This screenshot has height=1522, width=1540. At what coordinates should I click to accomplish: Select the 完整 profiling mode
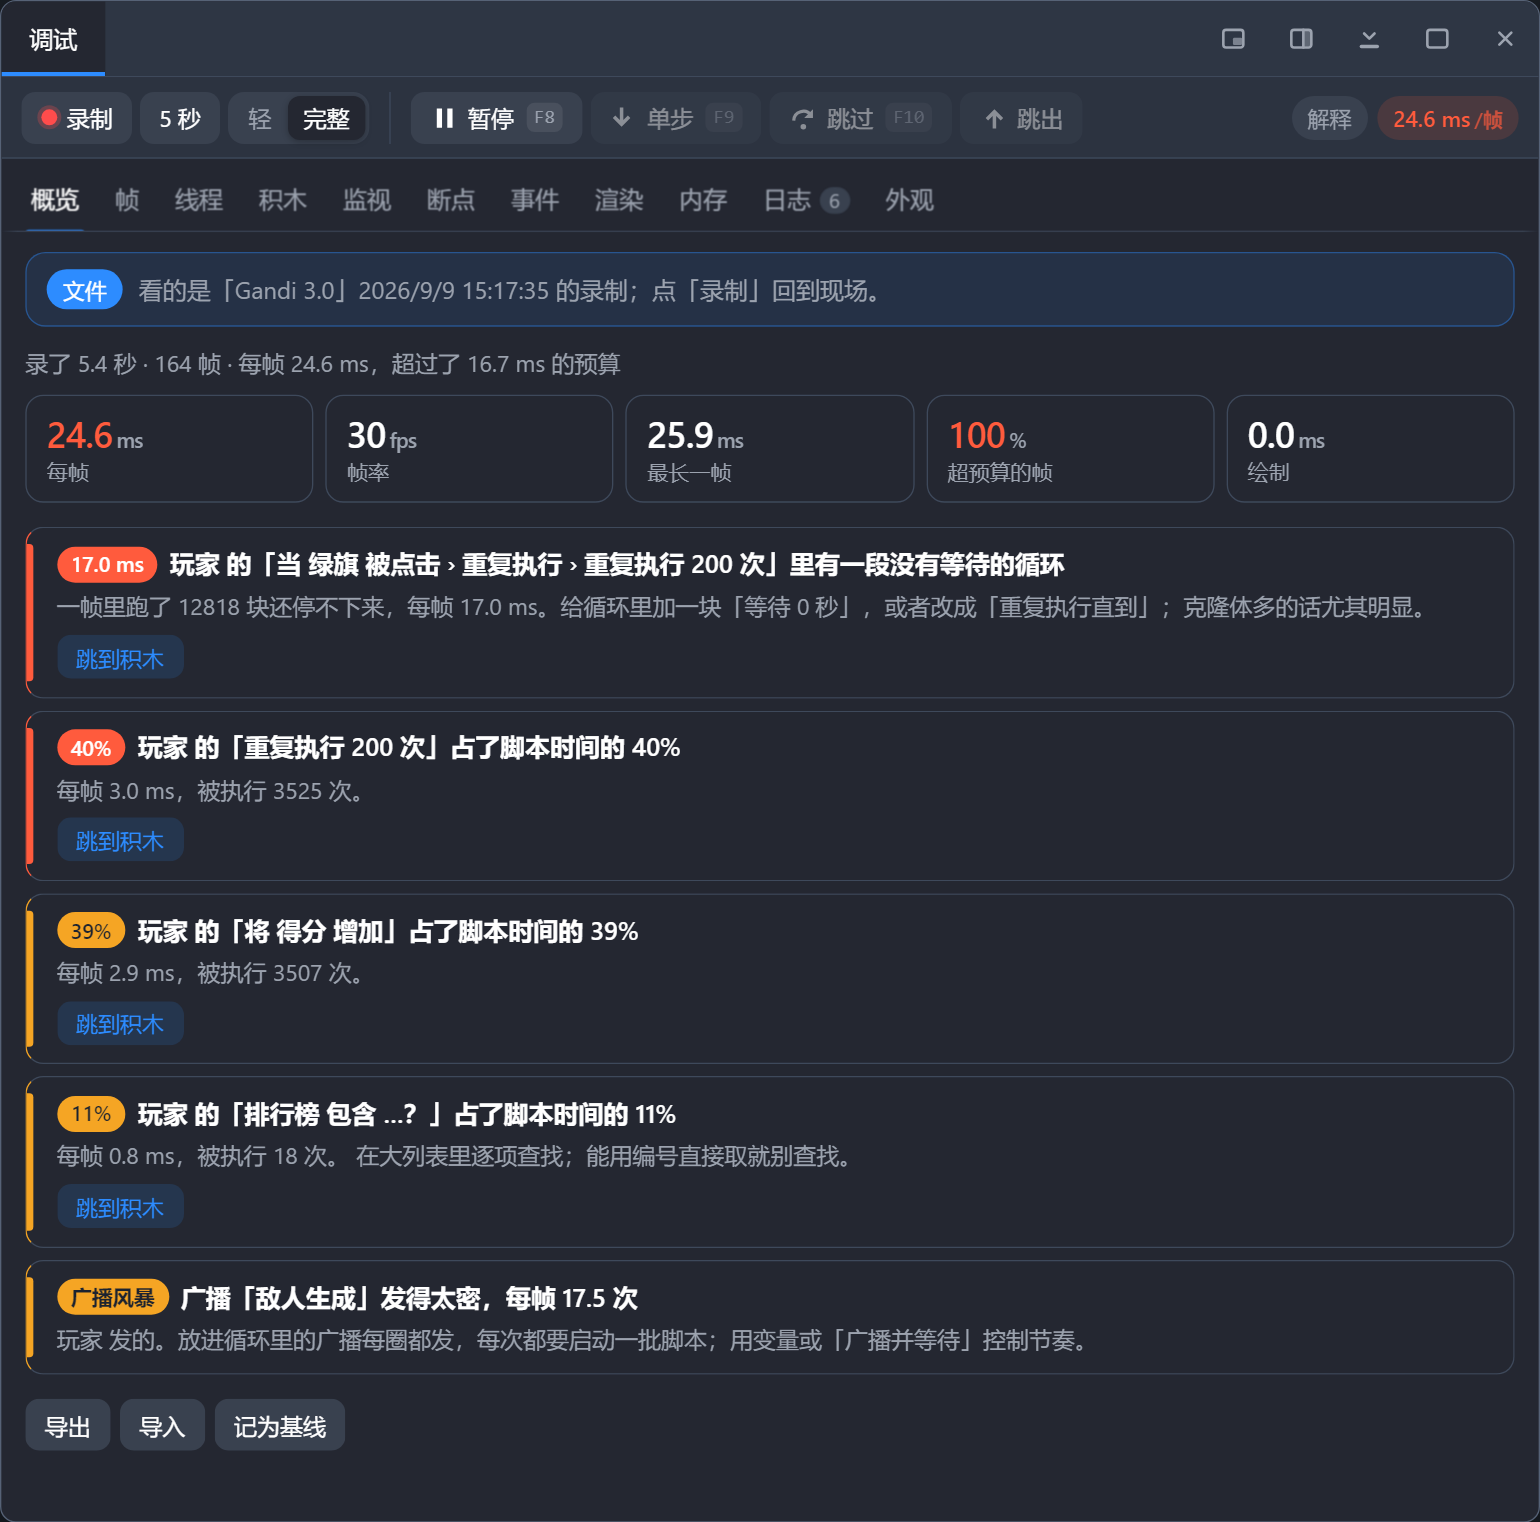[326, 119]
